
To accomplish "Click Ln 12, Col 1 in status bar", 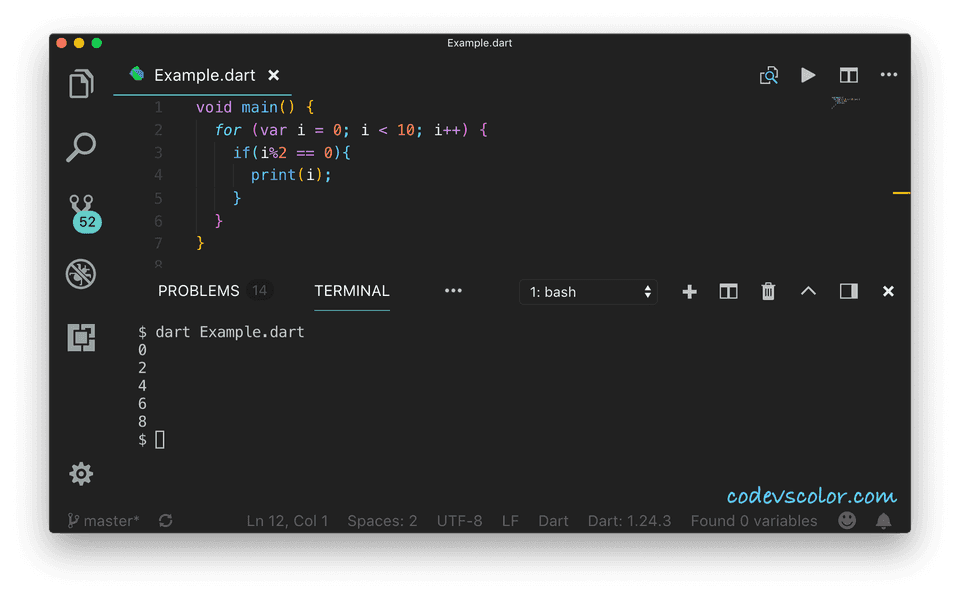I will point(287,520).
